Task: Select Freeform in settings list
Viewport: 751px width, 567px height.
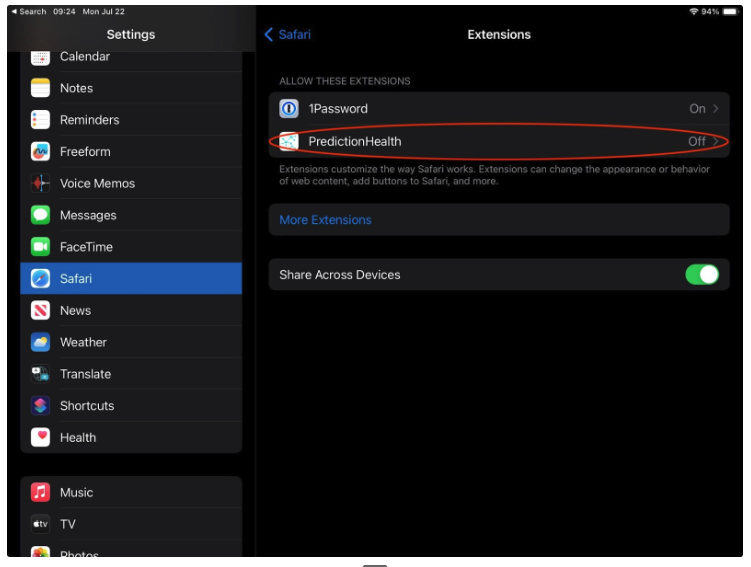Action: pyautogui.click(x=131, y=152)
